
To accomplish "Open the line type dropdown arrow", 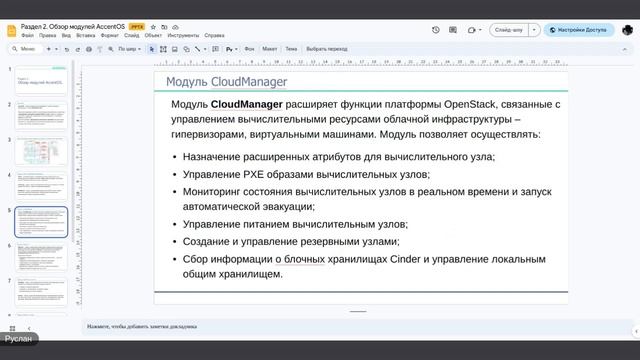I will (x=205, y=49).
